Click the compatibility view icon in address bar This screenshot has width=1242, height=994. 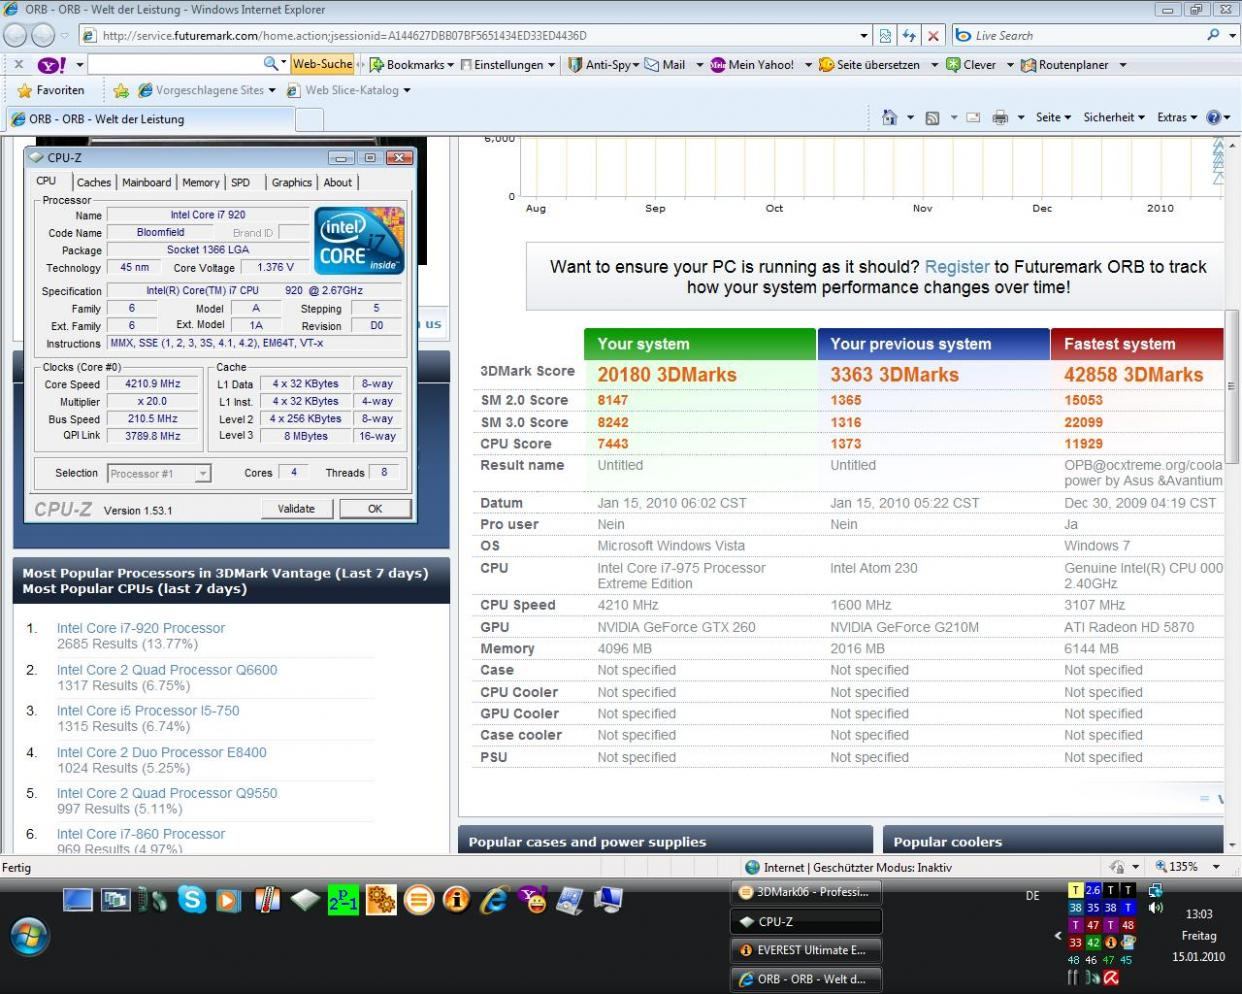885,35
